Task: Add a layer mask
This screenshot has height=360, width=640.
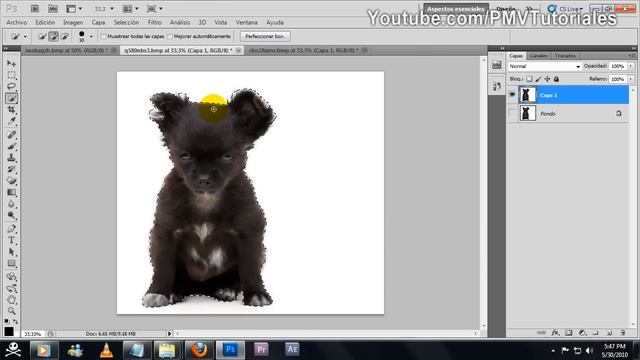Action: click(569, 333)
